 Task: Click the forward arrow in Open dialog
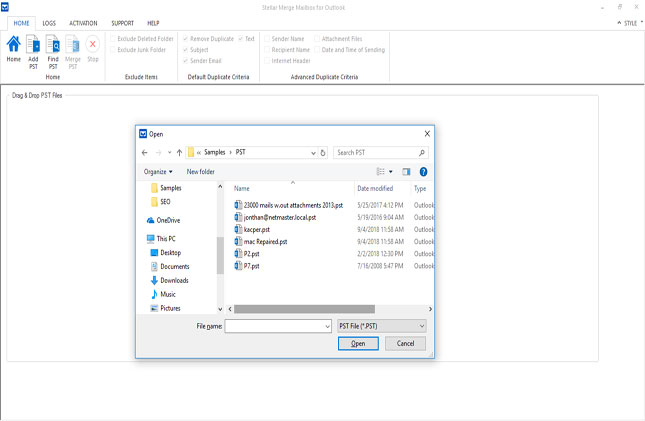pos(158,153)
